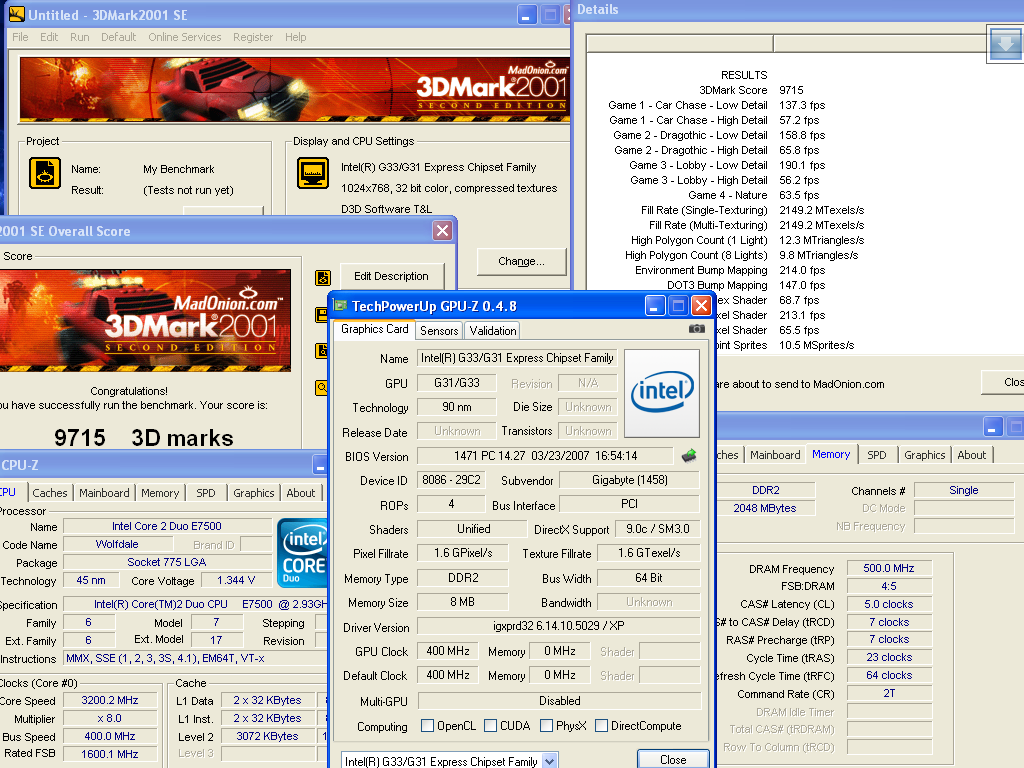Click the icon next to Edit Description
The height and width of the screenshot is (768, 1024).
point(323,278)
